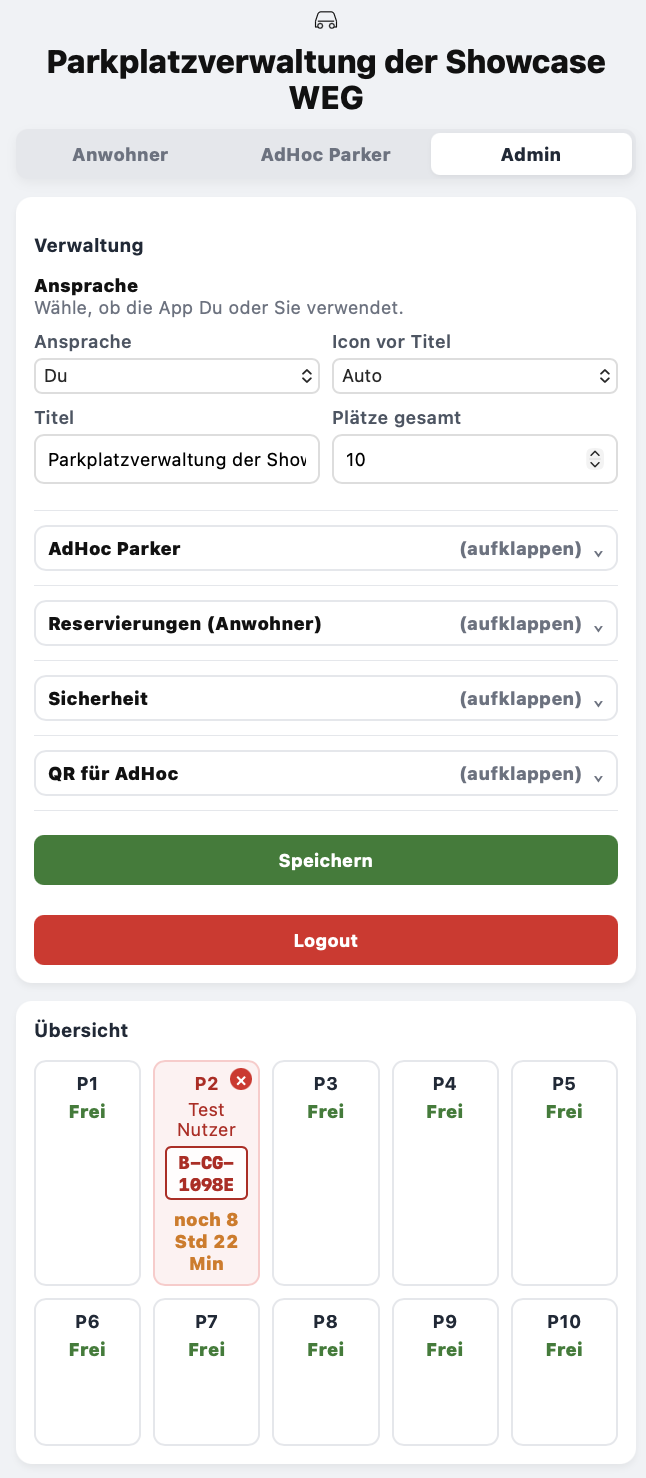Click the remaining time 'noch 8 Std 22 Min'

206,1241
